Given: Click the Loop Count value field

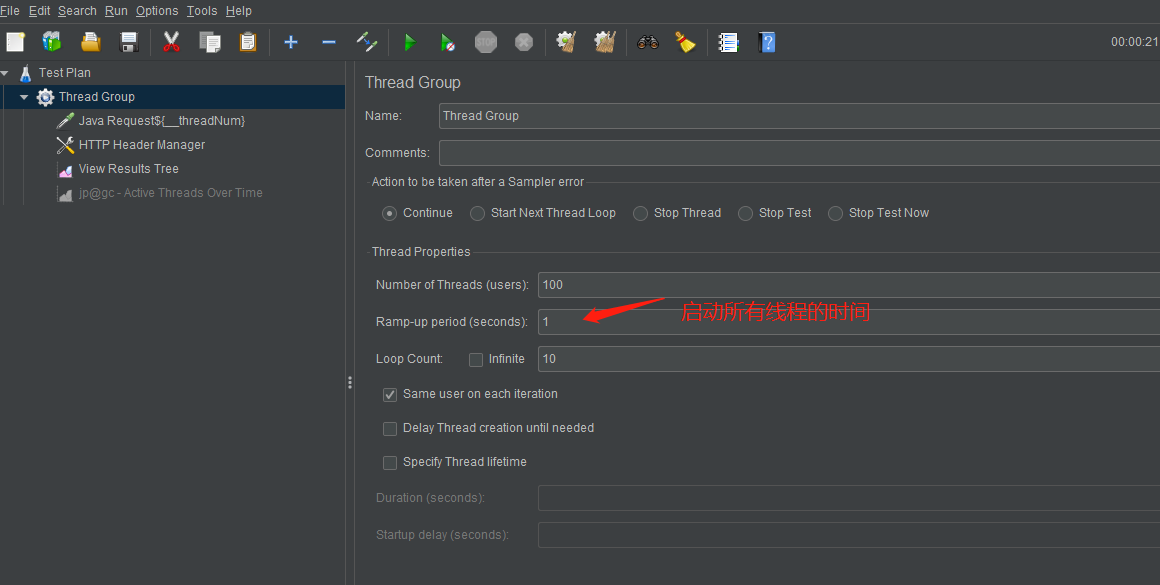Looking at the screenshot, I should coord(849,359).
